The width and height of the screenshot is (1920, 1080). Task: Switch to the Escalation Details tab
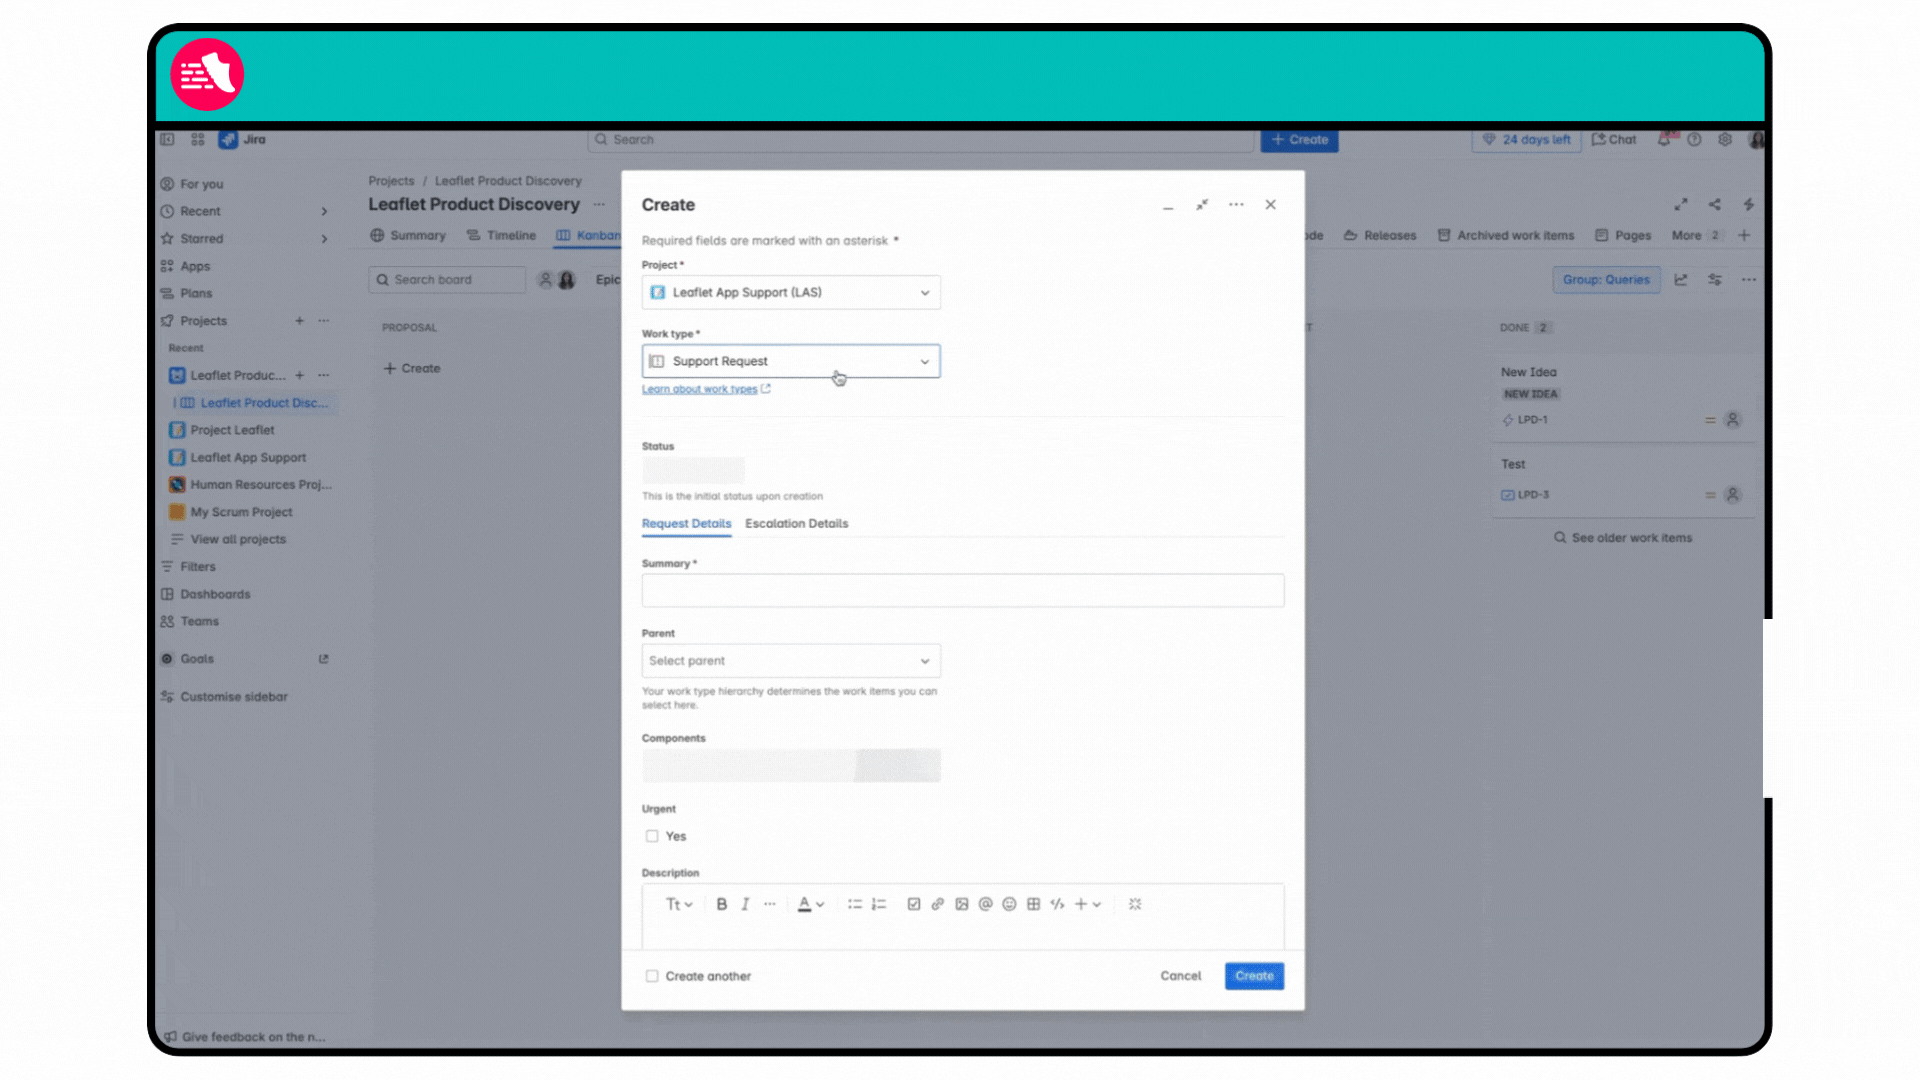pos(796,524)
